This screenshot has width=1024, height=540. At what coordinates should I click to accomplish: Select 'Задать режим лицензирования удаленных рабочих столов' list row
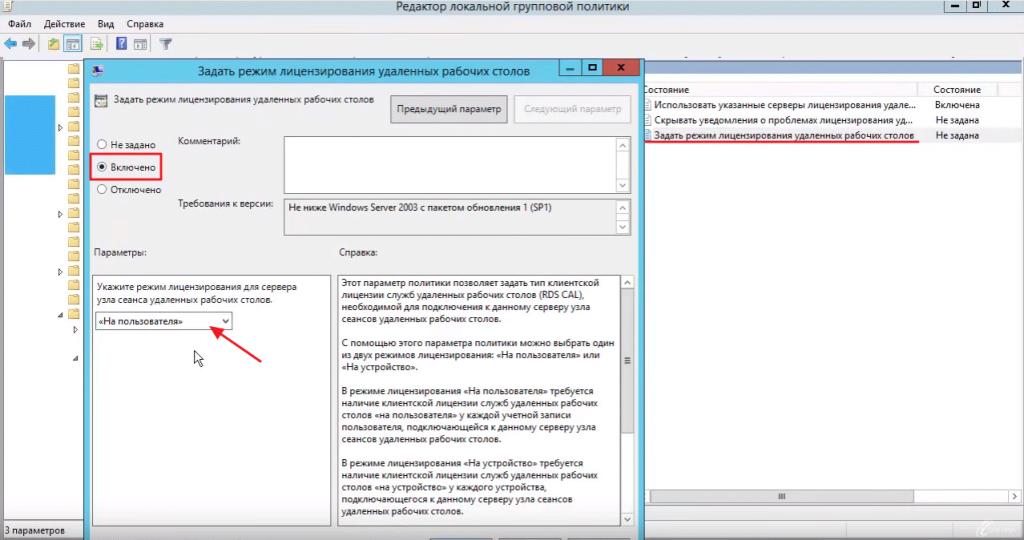[x=784, y=135]
